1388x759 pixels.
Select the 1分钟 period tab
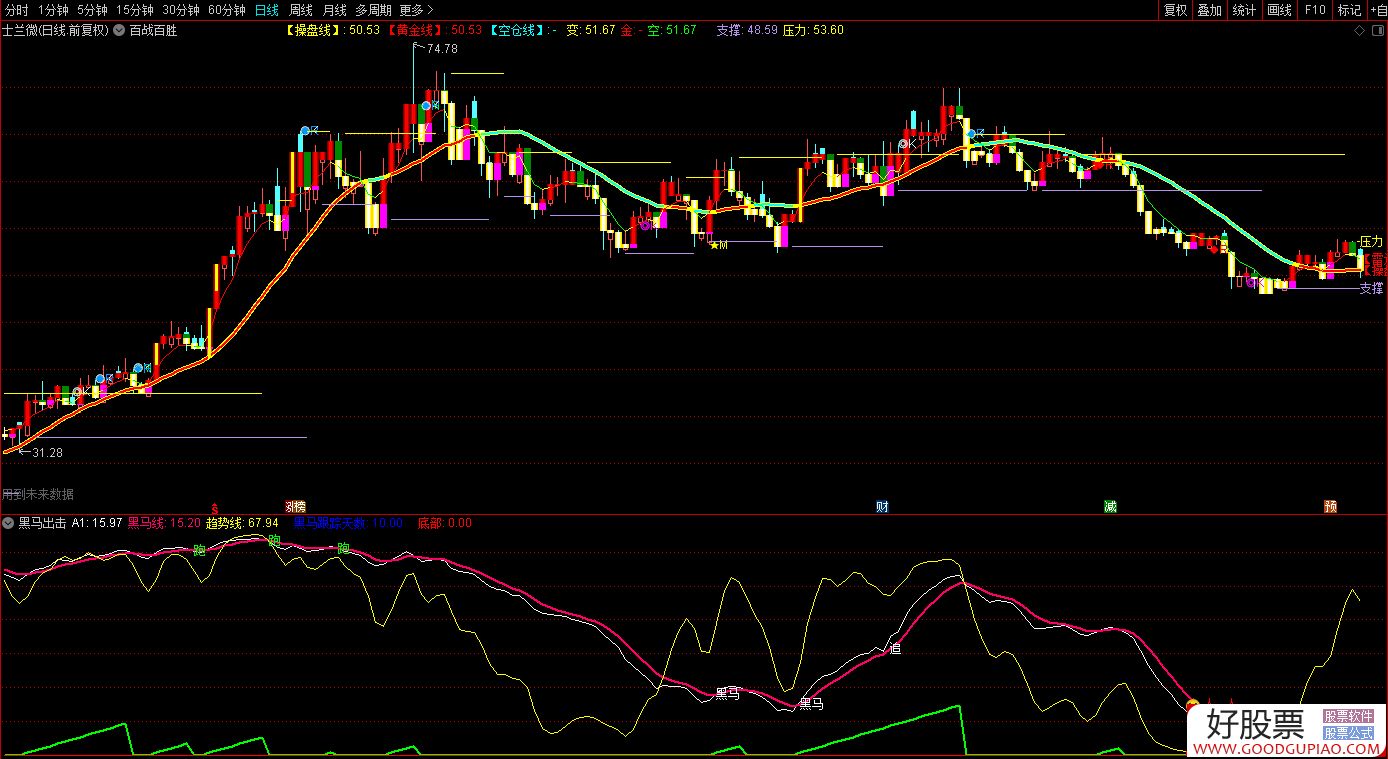click(52, 10)
